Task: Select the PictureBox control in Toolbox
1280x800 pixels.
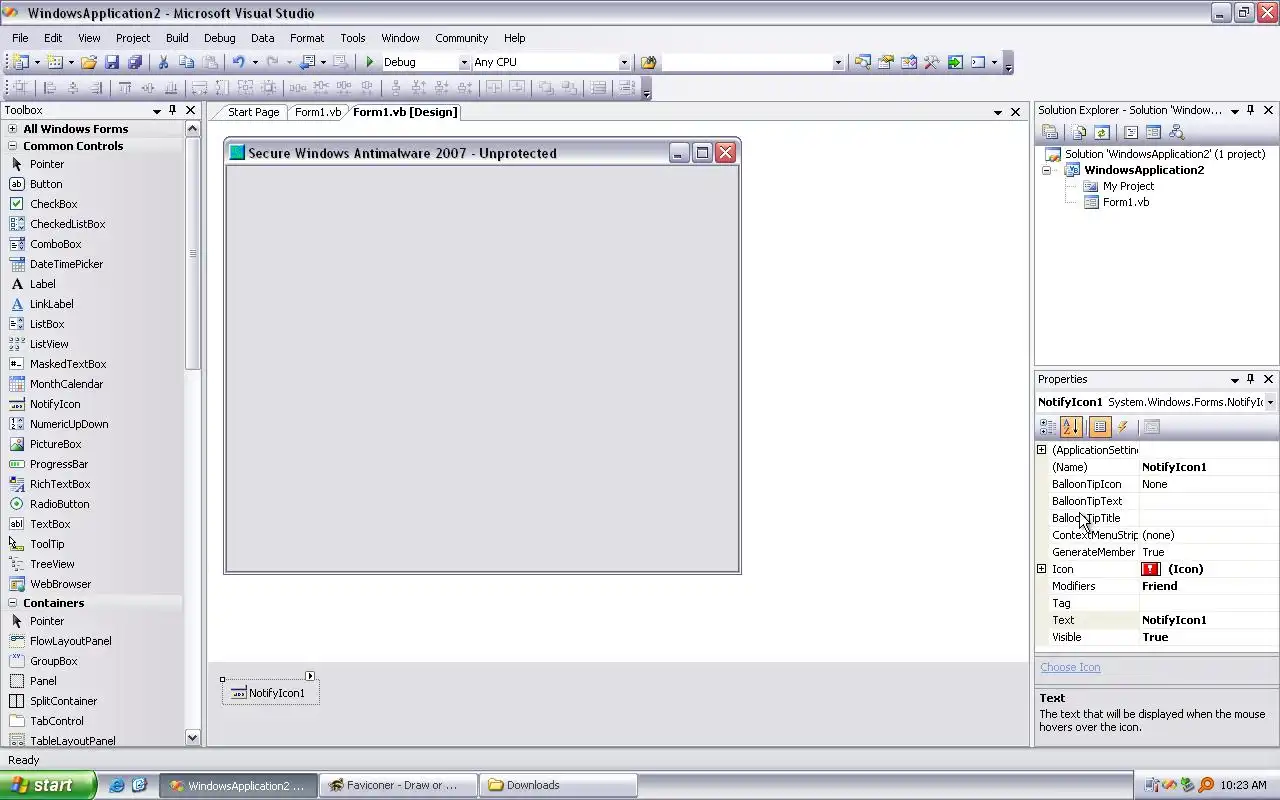Action: [x=55, y=444]
